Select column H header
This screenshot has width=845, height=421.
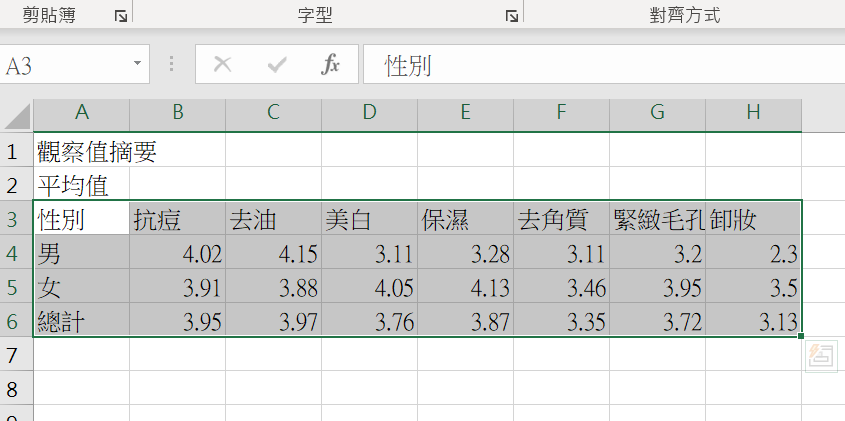753,114
